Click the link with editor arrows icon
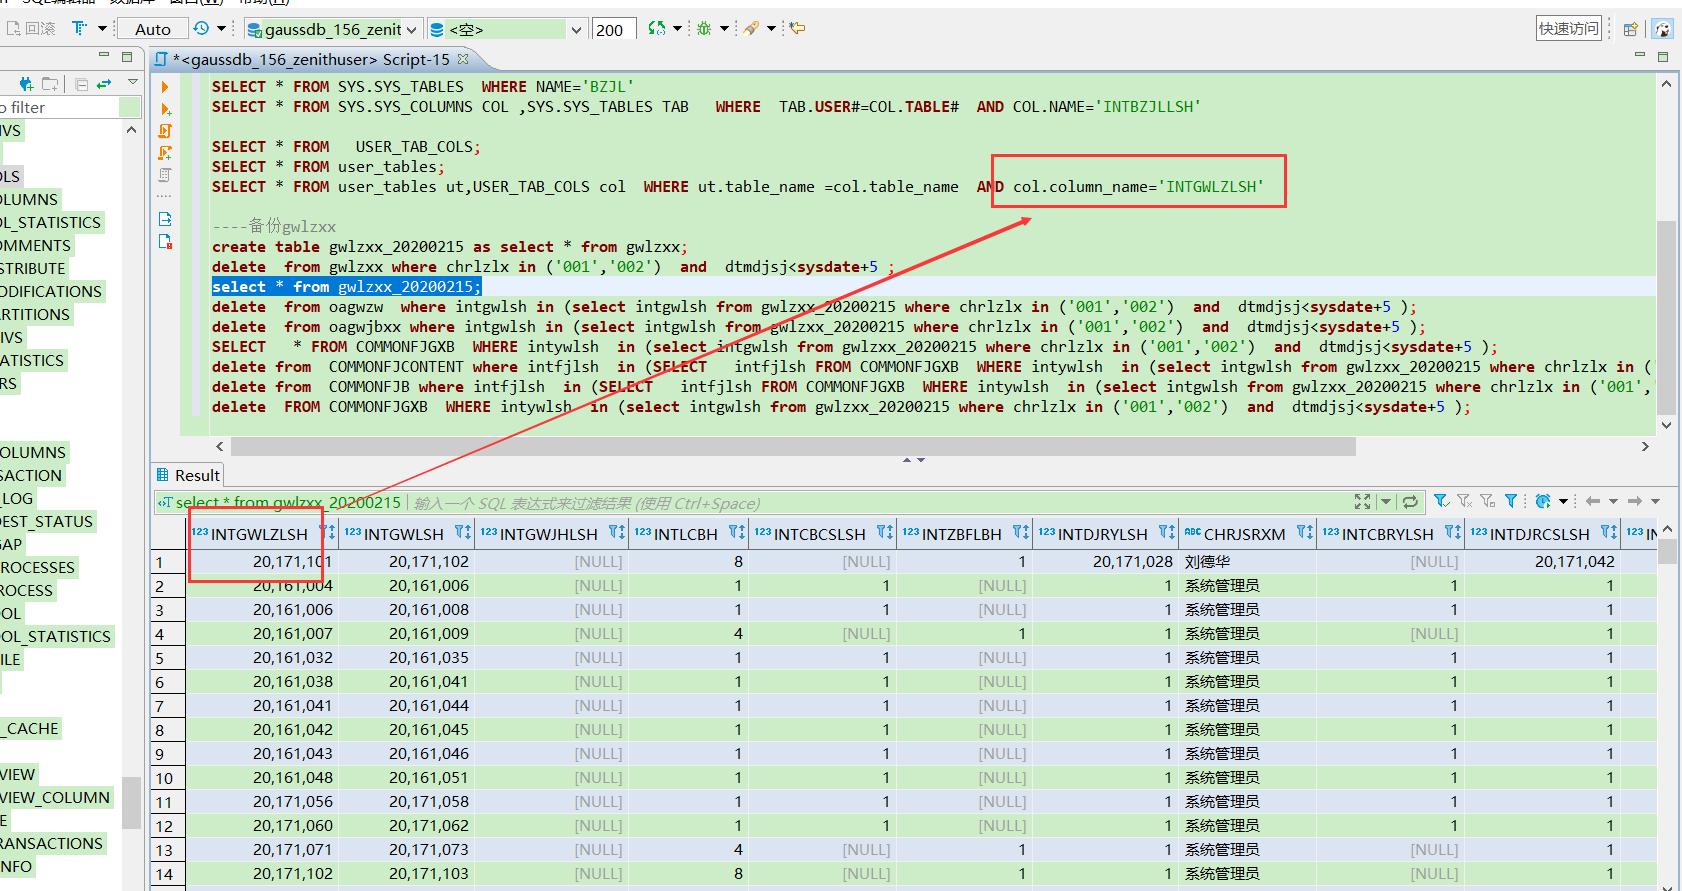This screenshot has height=891, width=1682. (x=104, y=84)
